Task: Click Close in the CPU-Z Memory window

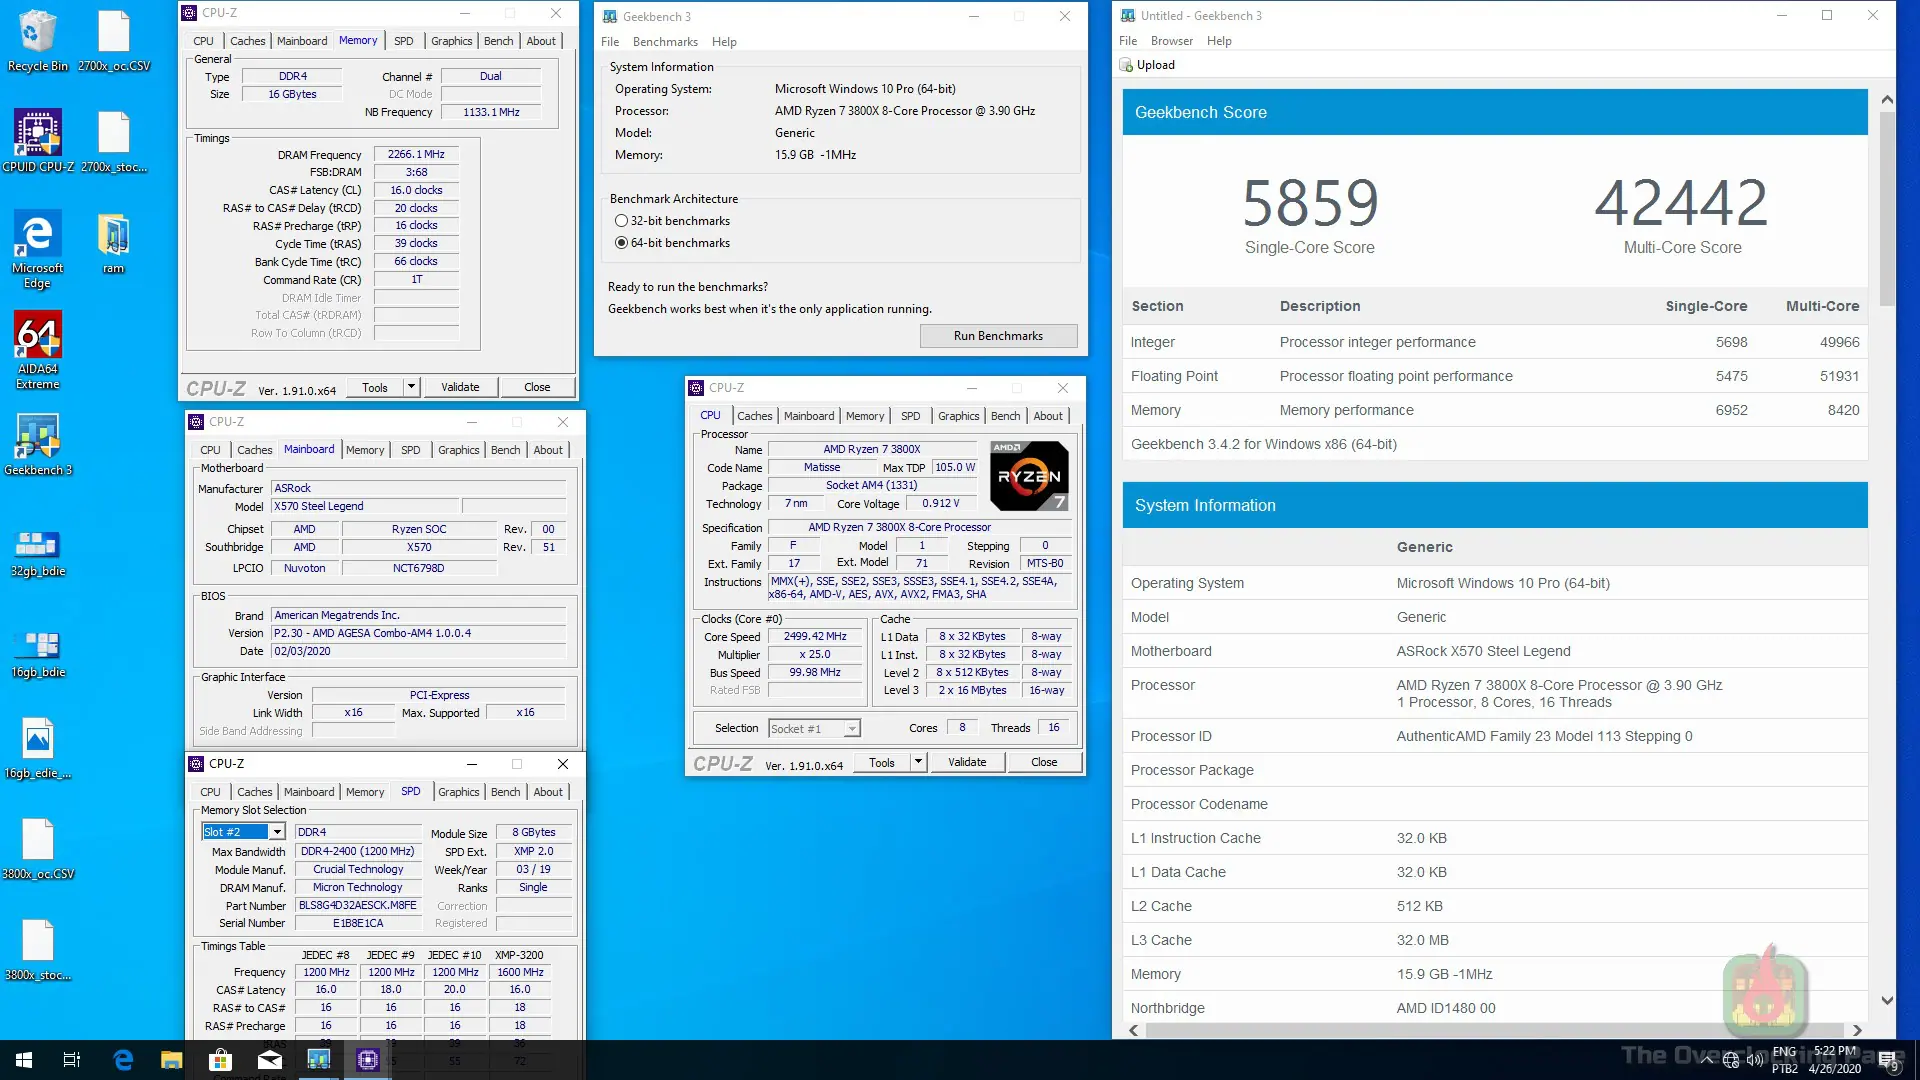Action: coord(537,387)
